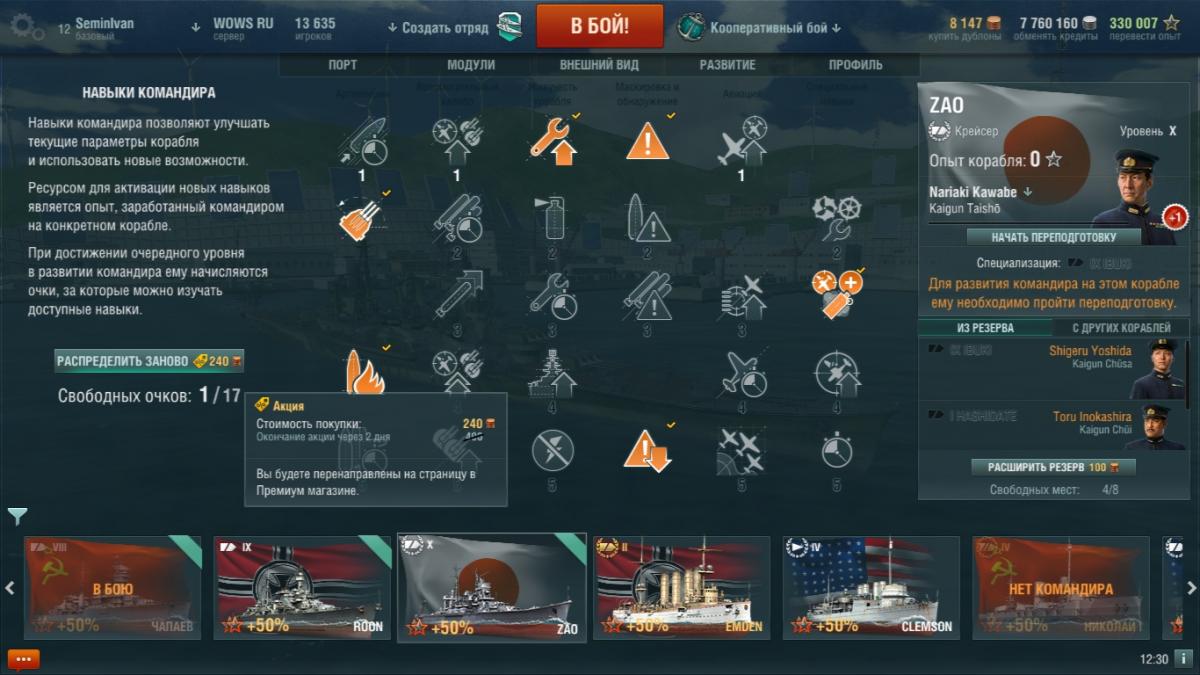Viewport: 1200px width, 675px height.
Task: Switch to the Модули tab
Action: tap(470, 64)
